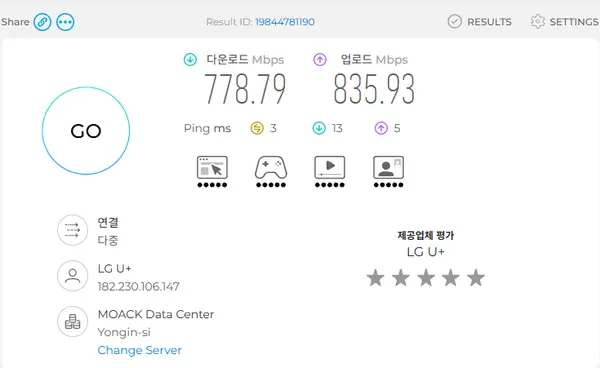
Task: Click the upload ping icon showing 5
Action: click(x=381, y=128)
